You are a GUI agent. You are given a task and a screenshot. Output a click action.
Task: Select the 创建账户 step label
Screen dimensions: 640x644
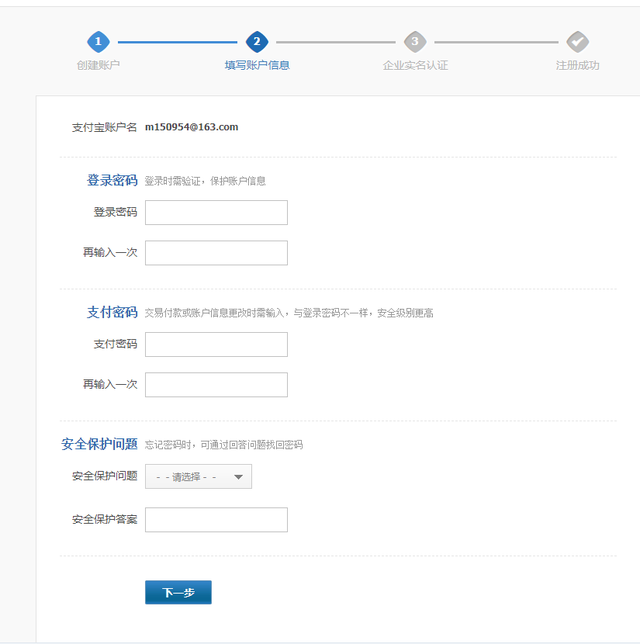pos(97,65)
